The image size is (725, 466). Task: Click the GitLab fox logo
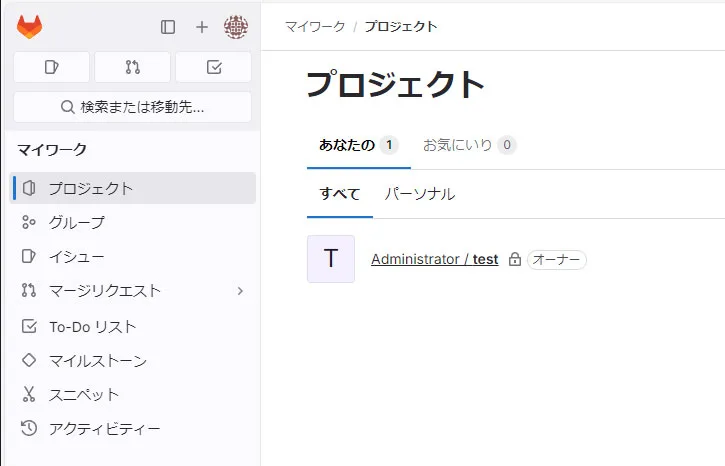click(x=30, y=26)
